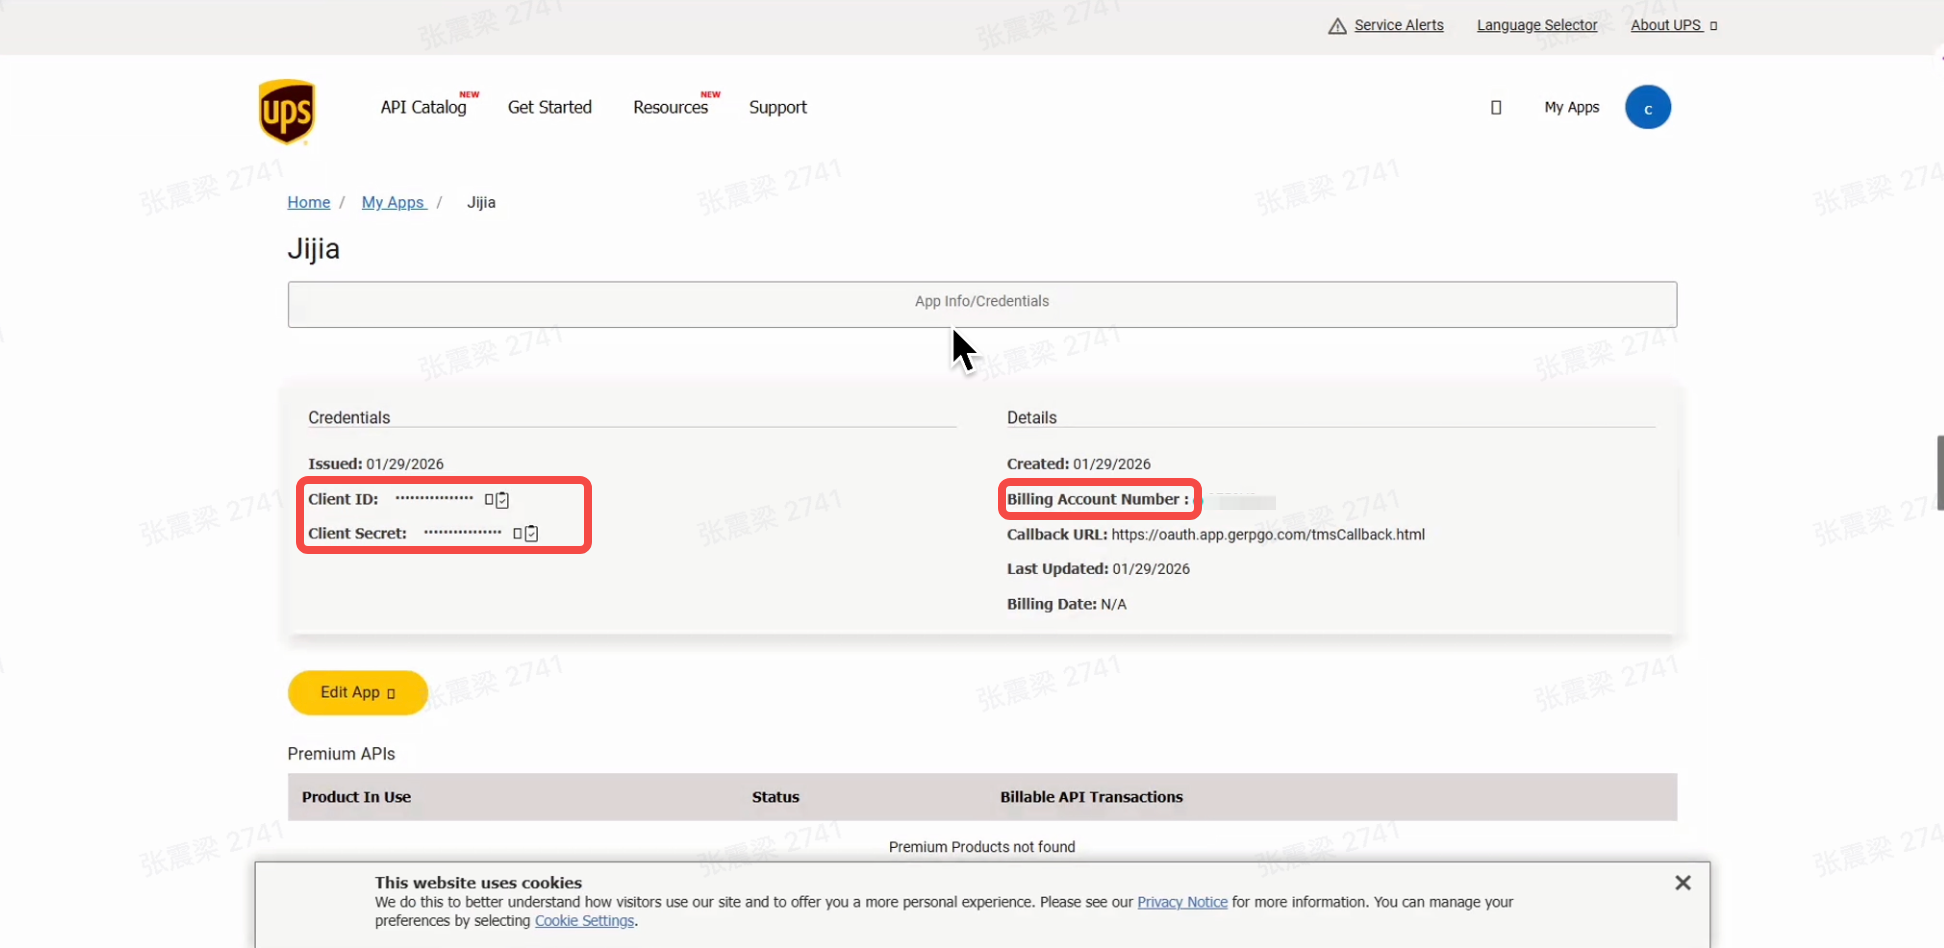
Task: Open the Service Alerts warning icon
Action: coord(1337,26)
